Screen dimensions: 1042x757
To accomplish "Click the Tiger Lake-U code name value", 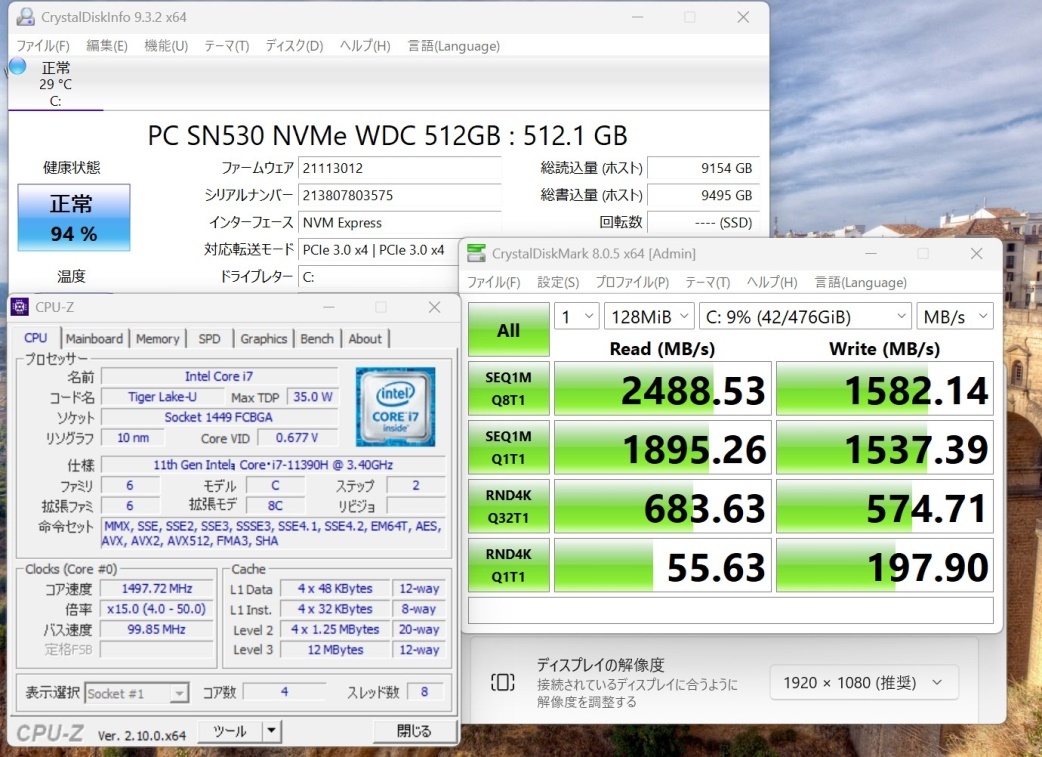I will point(162,397).
